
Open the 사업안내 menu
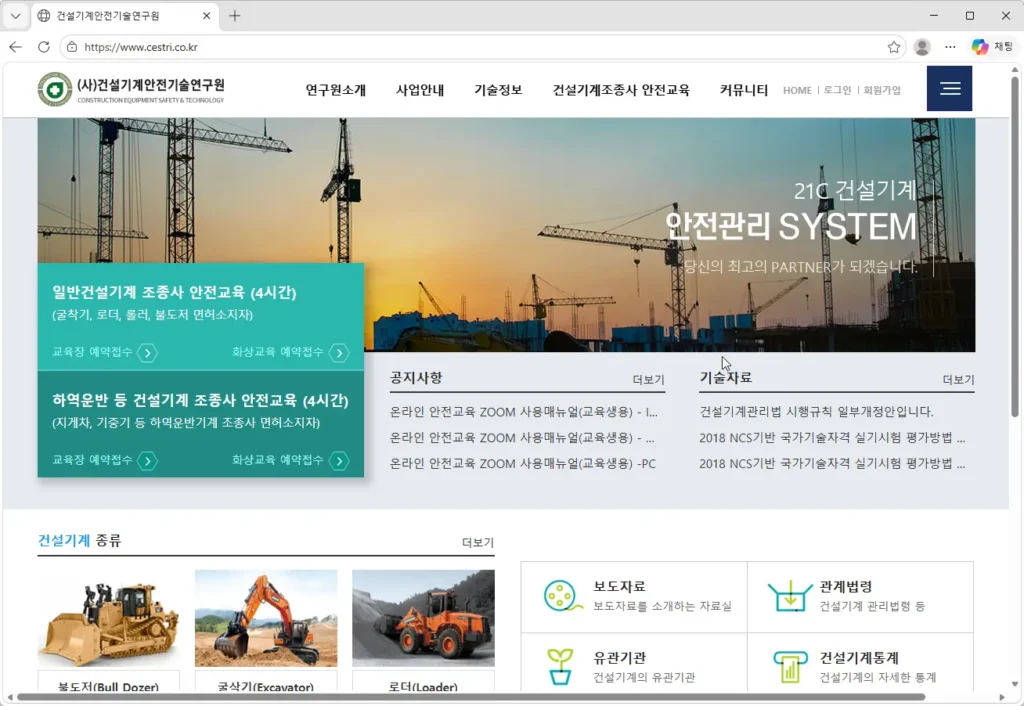420,90
